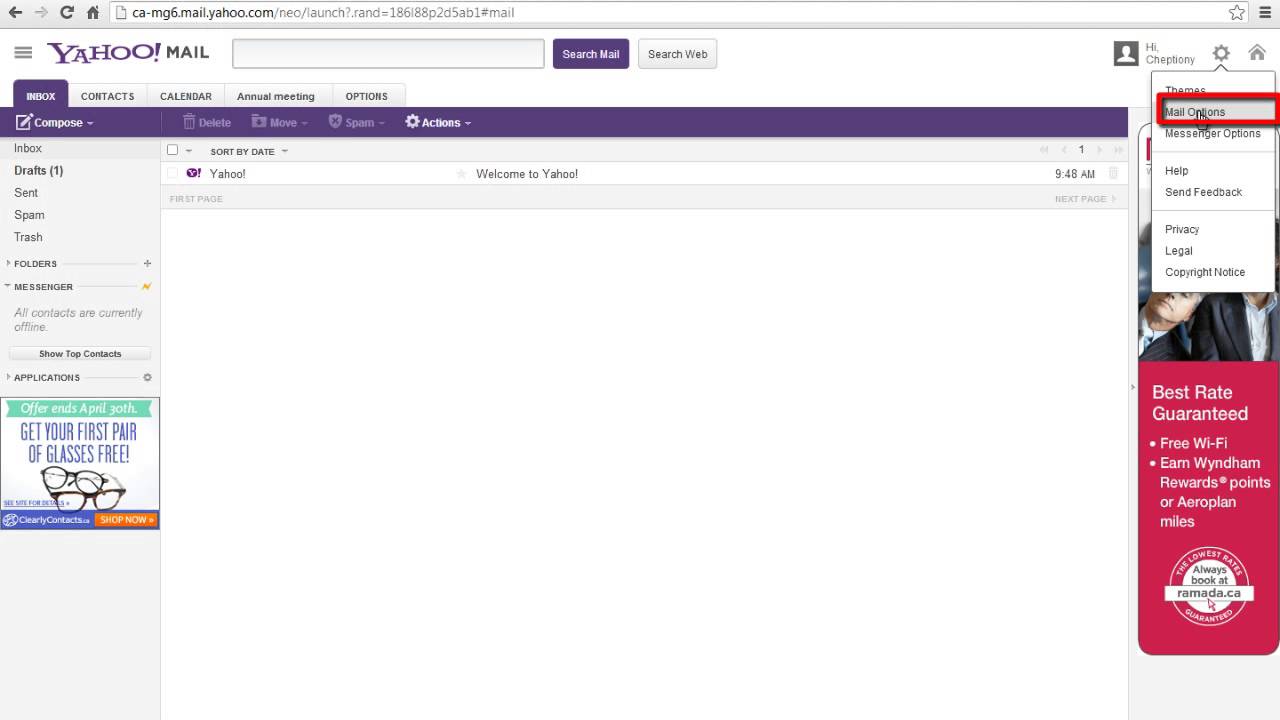
Task: Select the Welcome to Yahoo email checkbox
Action: 173,173
